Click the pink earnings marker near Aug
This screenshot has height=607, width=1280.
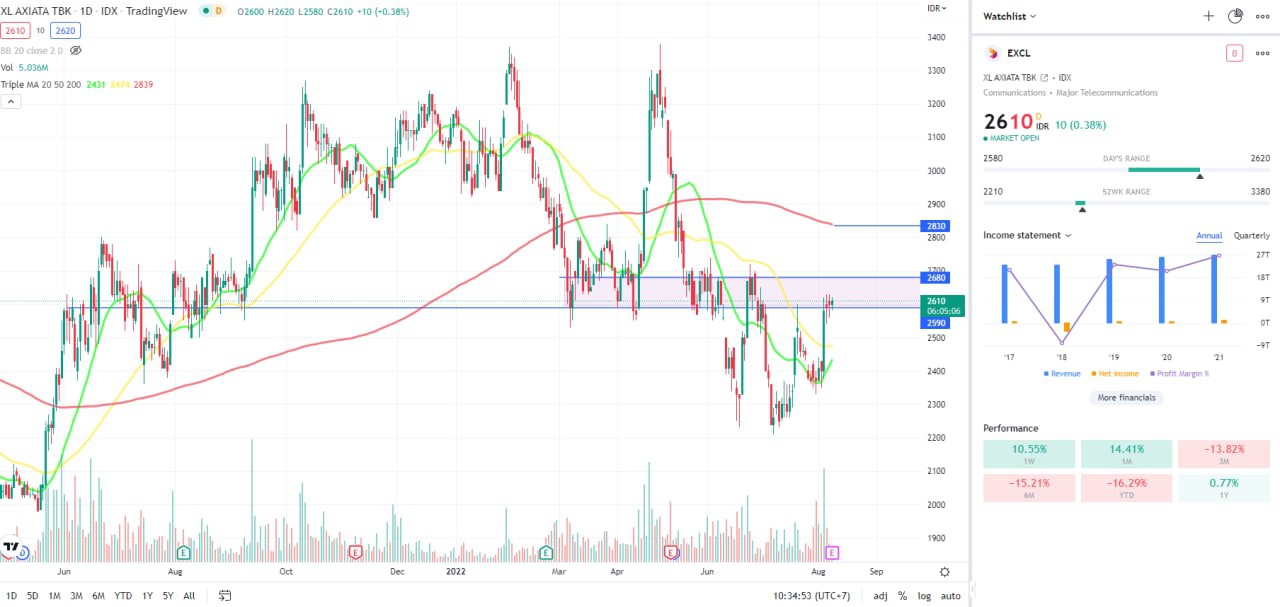[x=831, y=552]
